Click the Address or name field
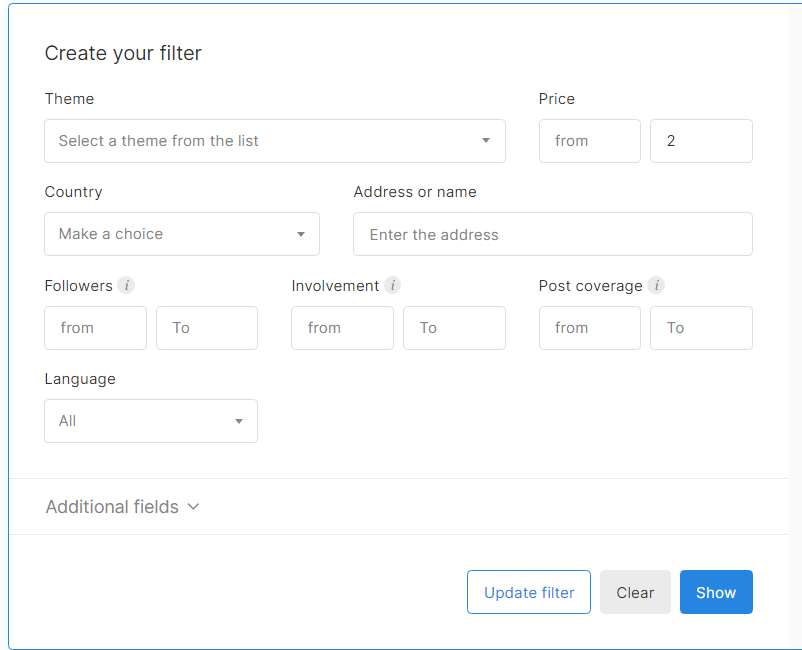Screen dimensions: 802x650 553,234
